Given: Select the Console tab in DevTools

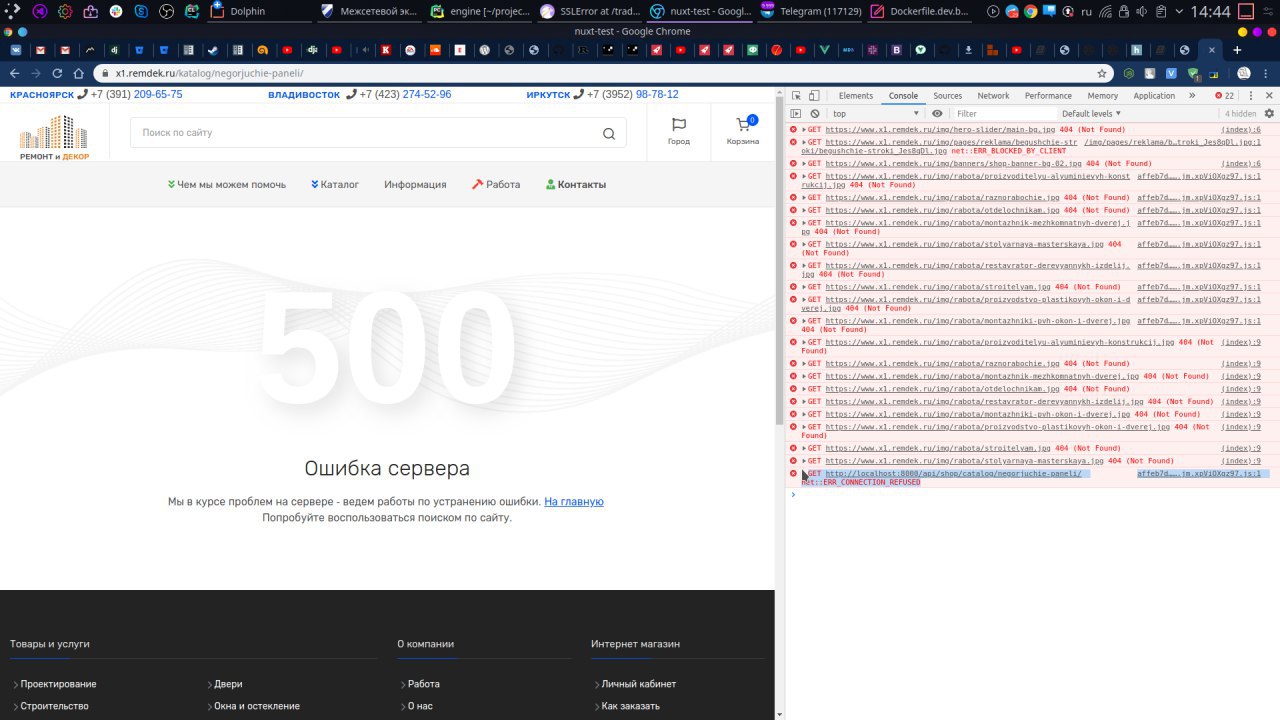Looking at the screenshot, I should (x=903, y=96).
